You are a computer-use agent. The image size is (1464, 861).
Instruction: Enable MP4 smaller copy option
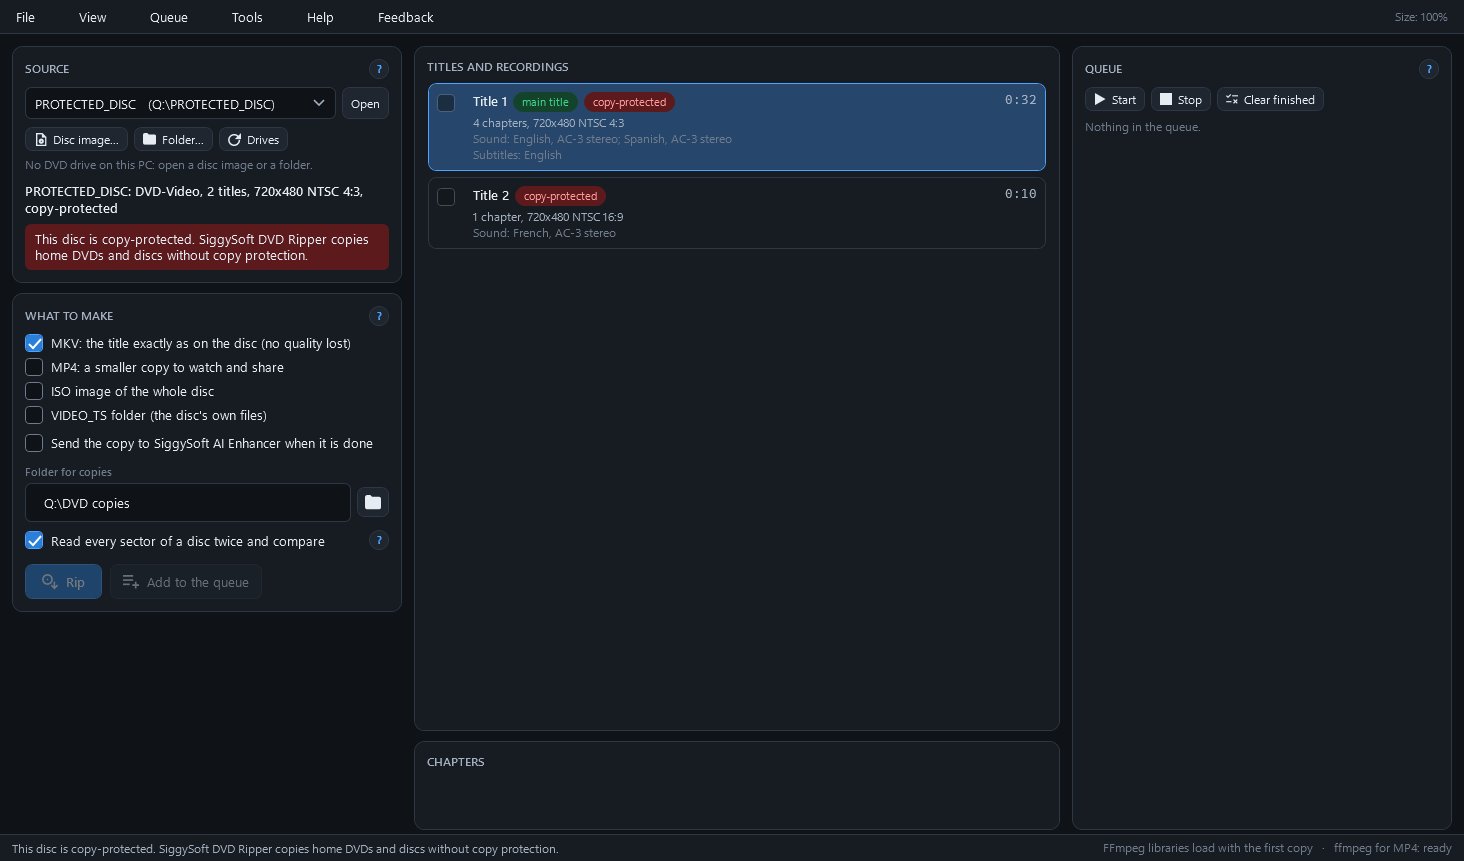tap(34, 367)
